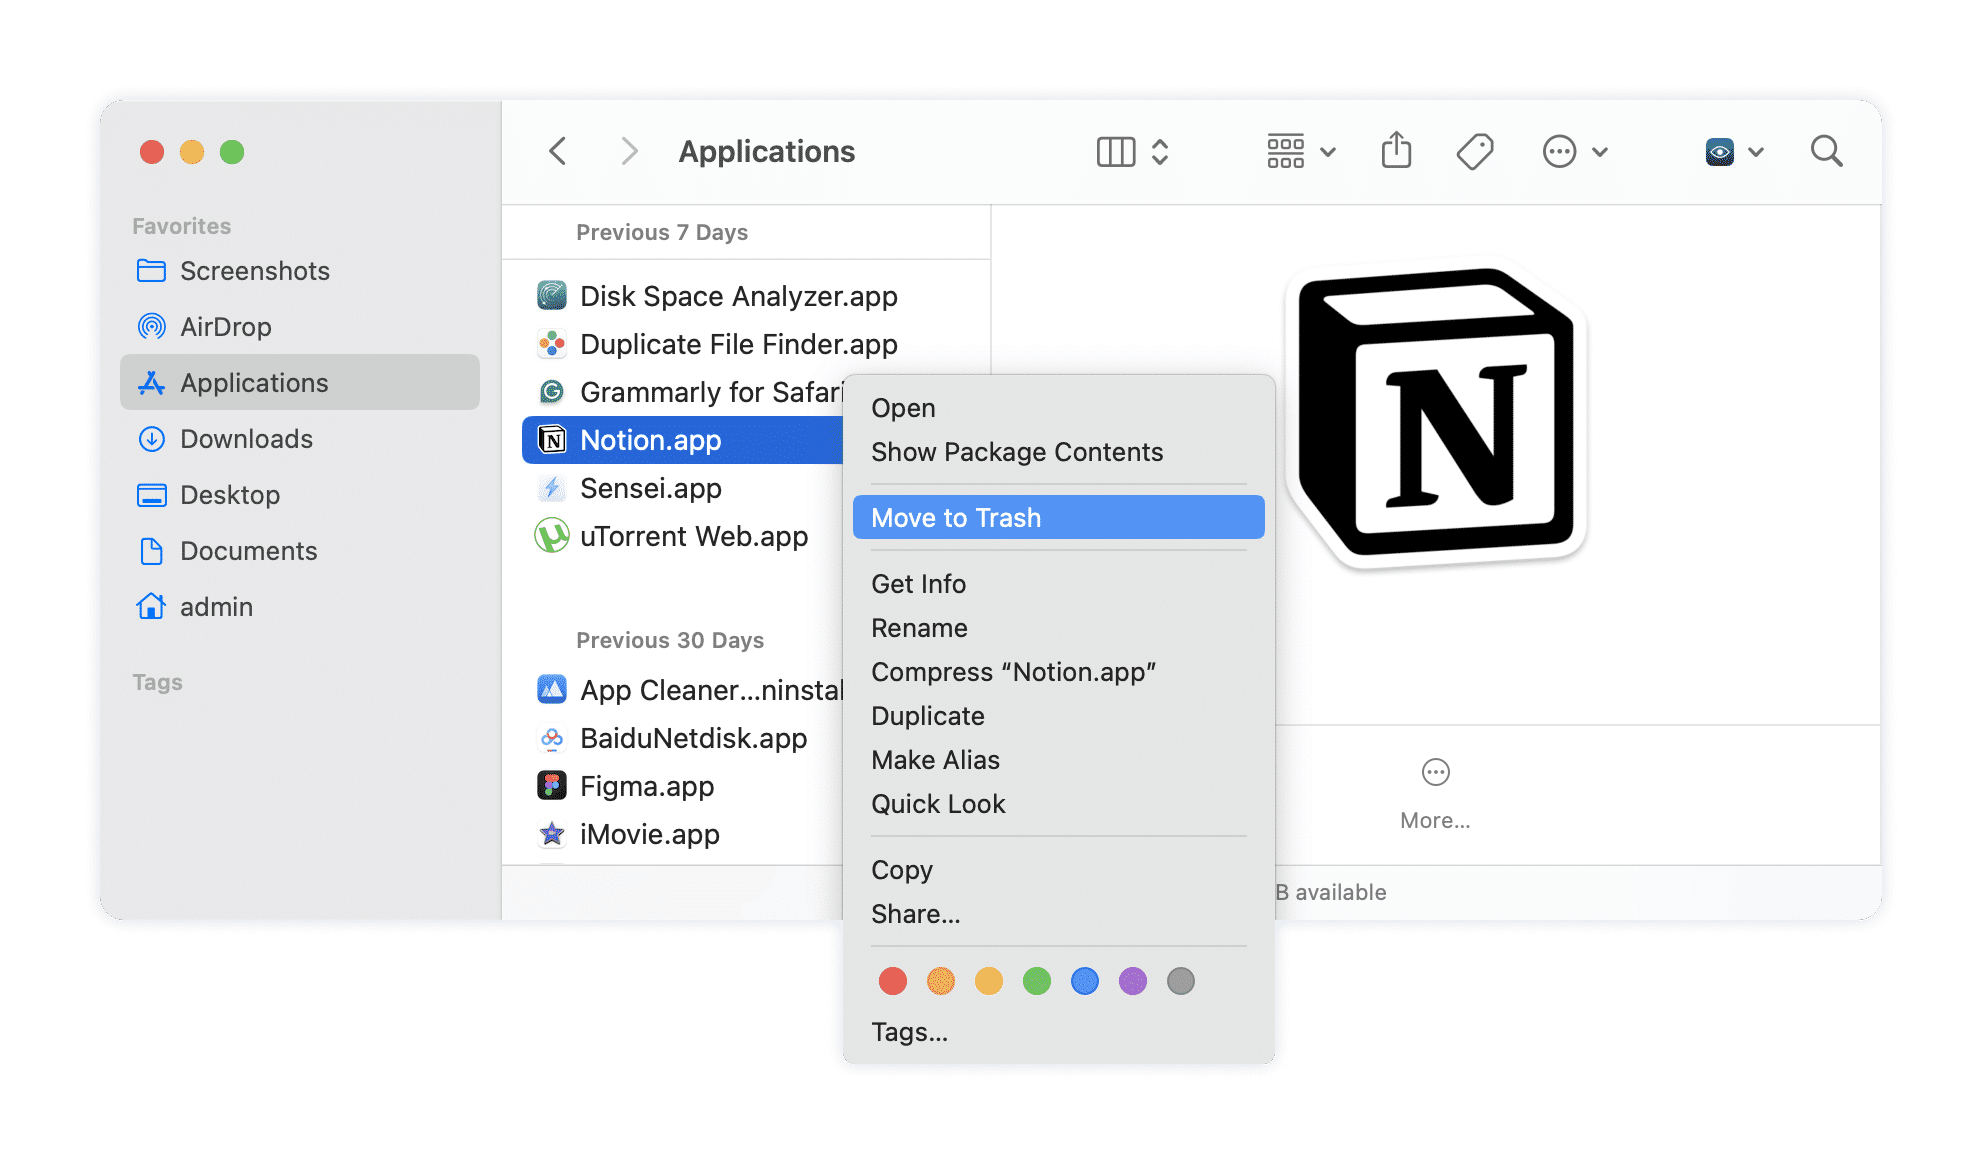Screen dimensions: 1982x1164
Task: Click the Share icon in the toolbar
Action: point(1396,151)
